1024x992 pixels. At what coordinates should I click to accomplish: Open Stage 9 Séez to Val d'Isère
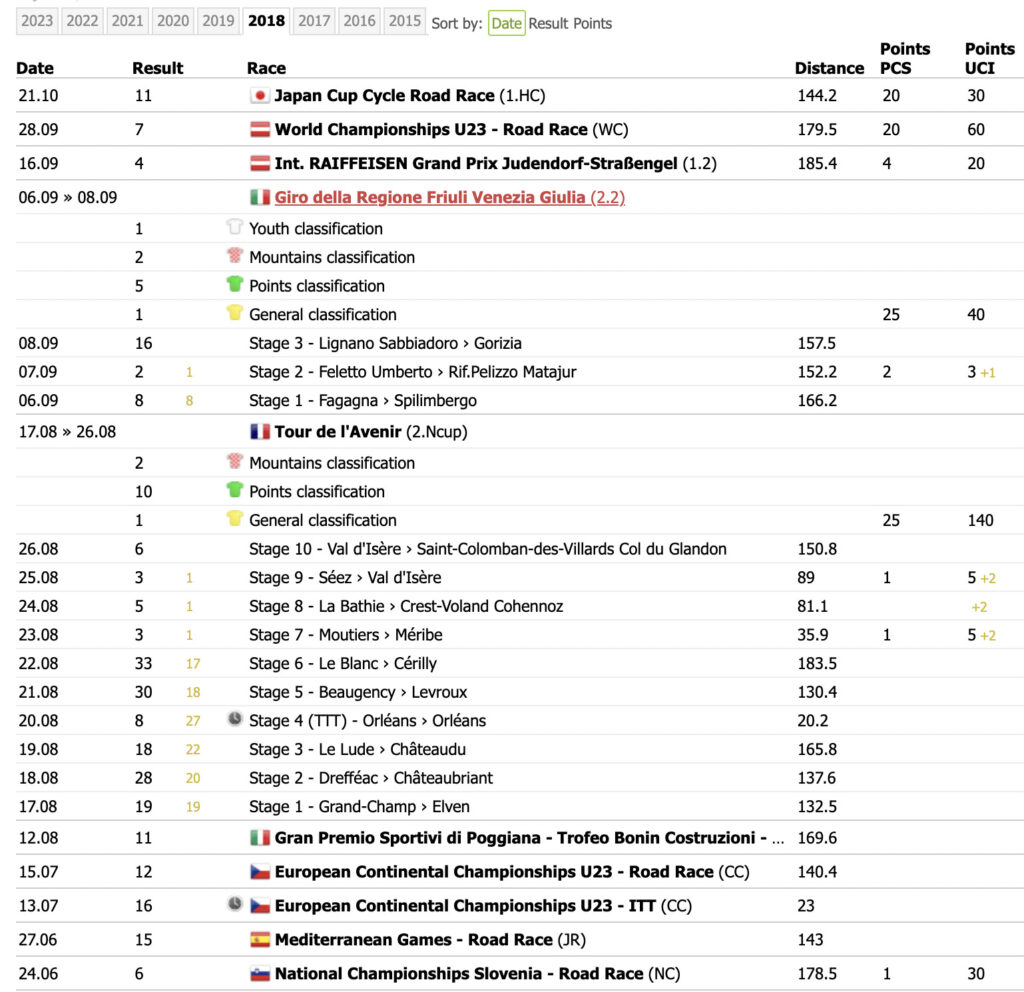point(345,578)
